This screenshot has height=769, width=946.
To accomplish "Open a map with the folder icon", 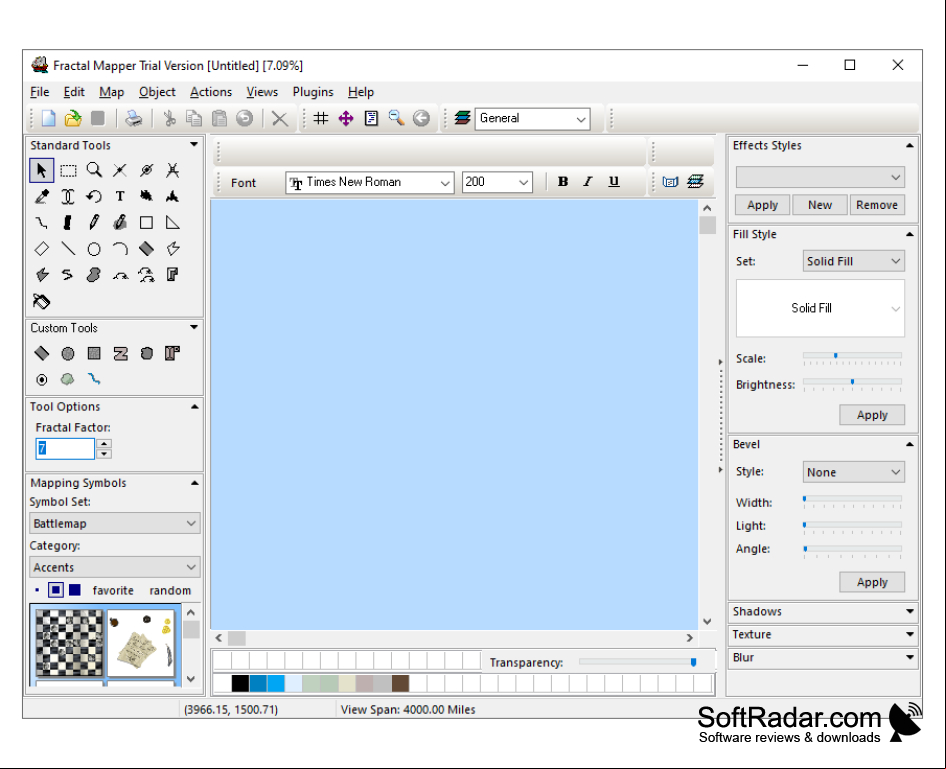I will point(73,118).
